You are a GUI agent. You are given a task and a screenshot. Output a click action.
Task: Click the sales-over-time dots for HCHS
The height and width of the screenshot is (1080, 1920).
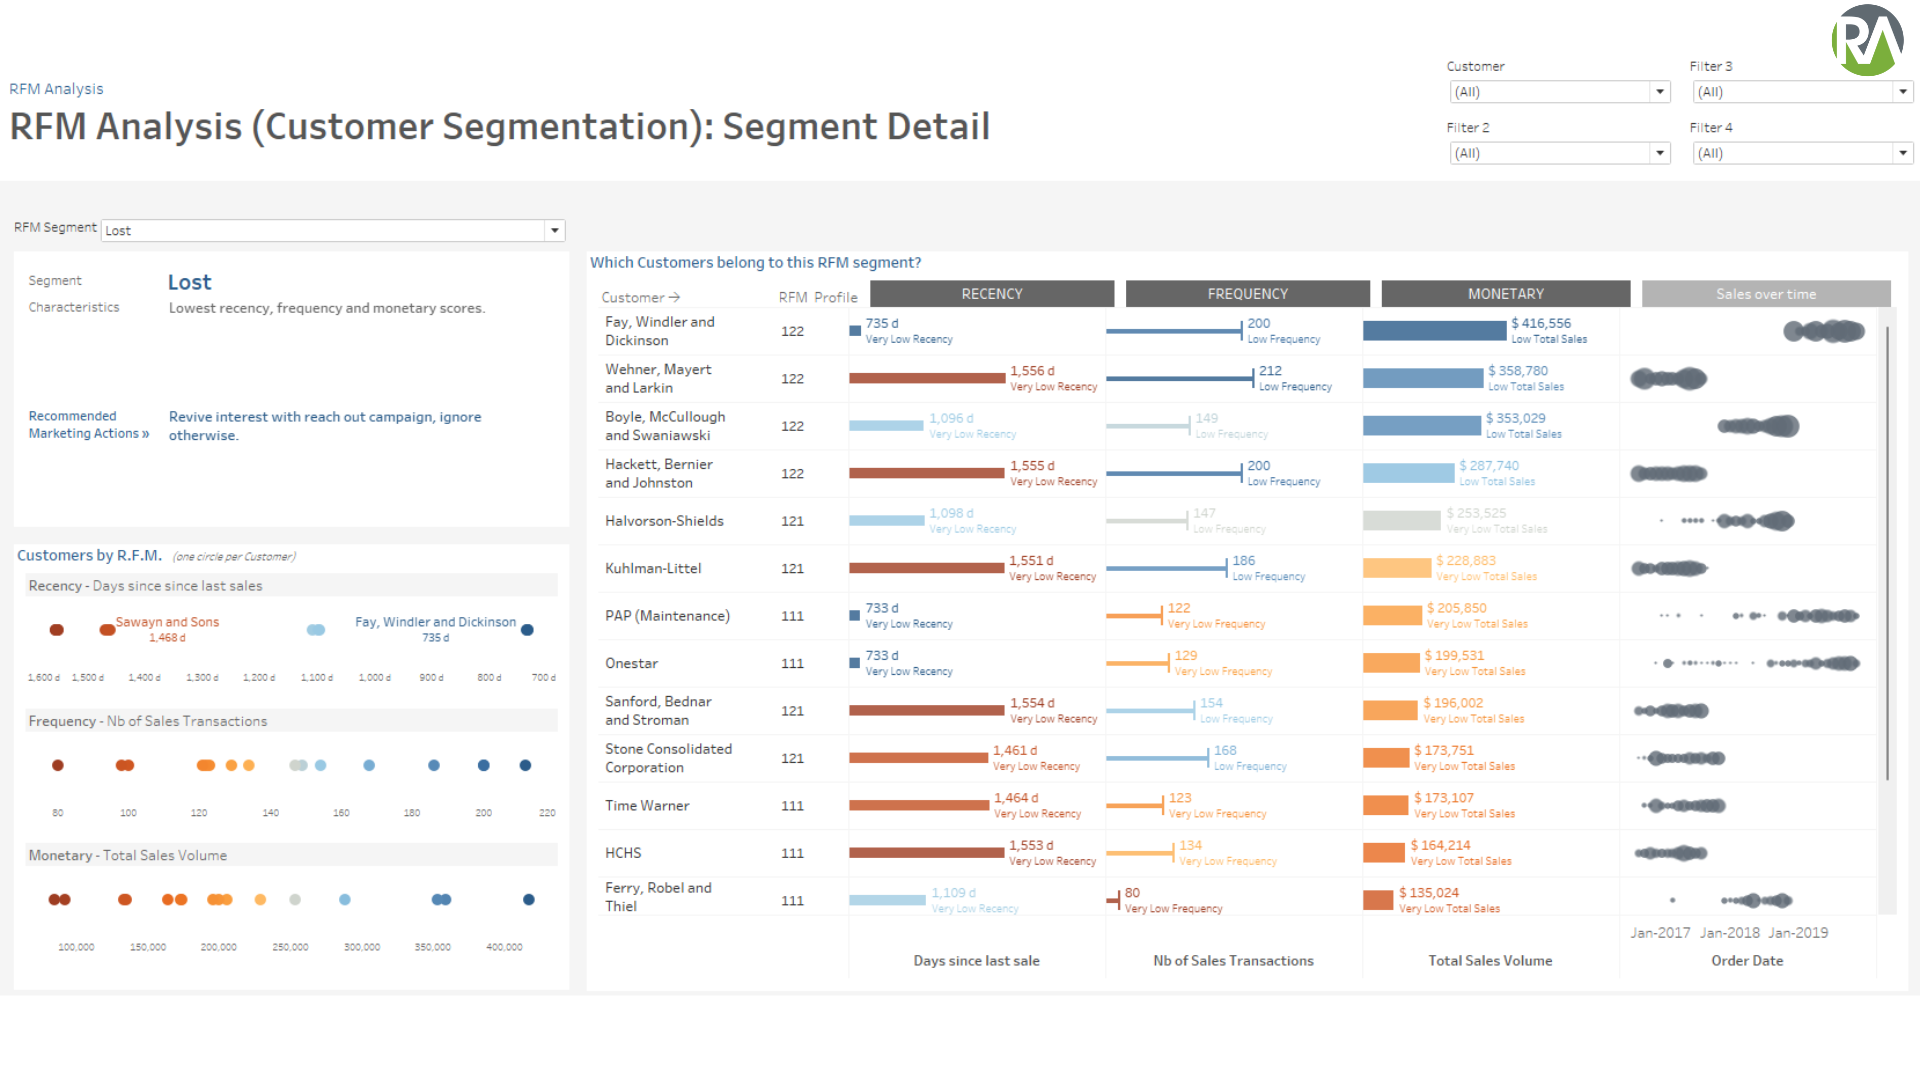(1672, 853)
